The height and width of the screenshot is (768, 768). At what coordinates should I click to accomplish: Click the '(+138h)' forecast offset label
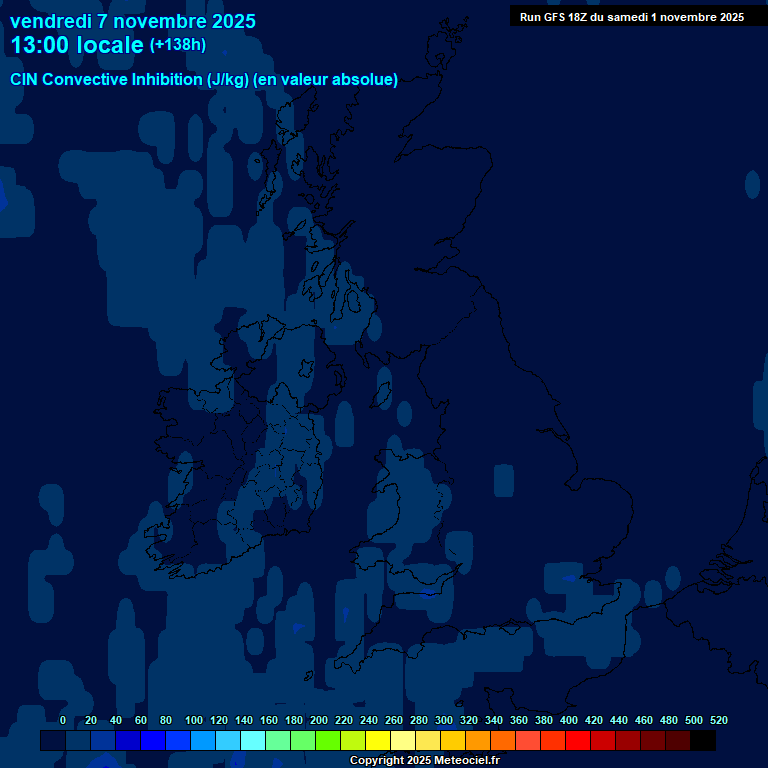tap(177, 45)
